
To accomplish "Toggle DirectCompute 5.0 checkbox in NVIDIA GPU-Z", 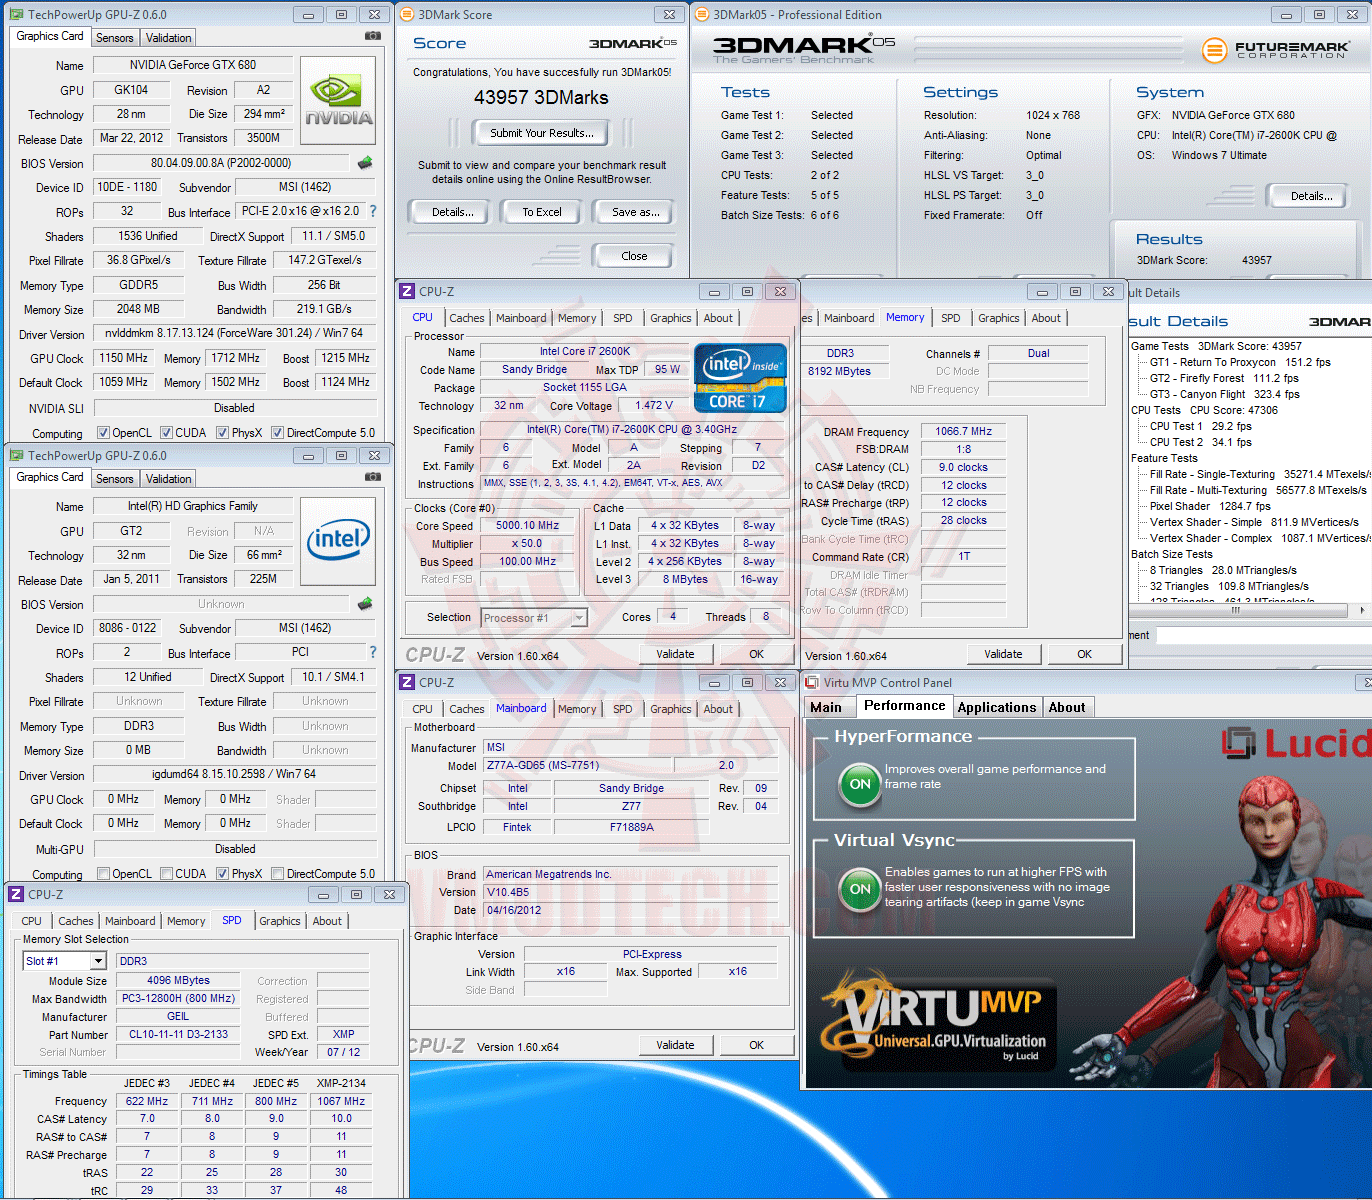I will (x=277, y=433).
